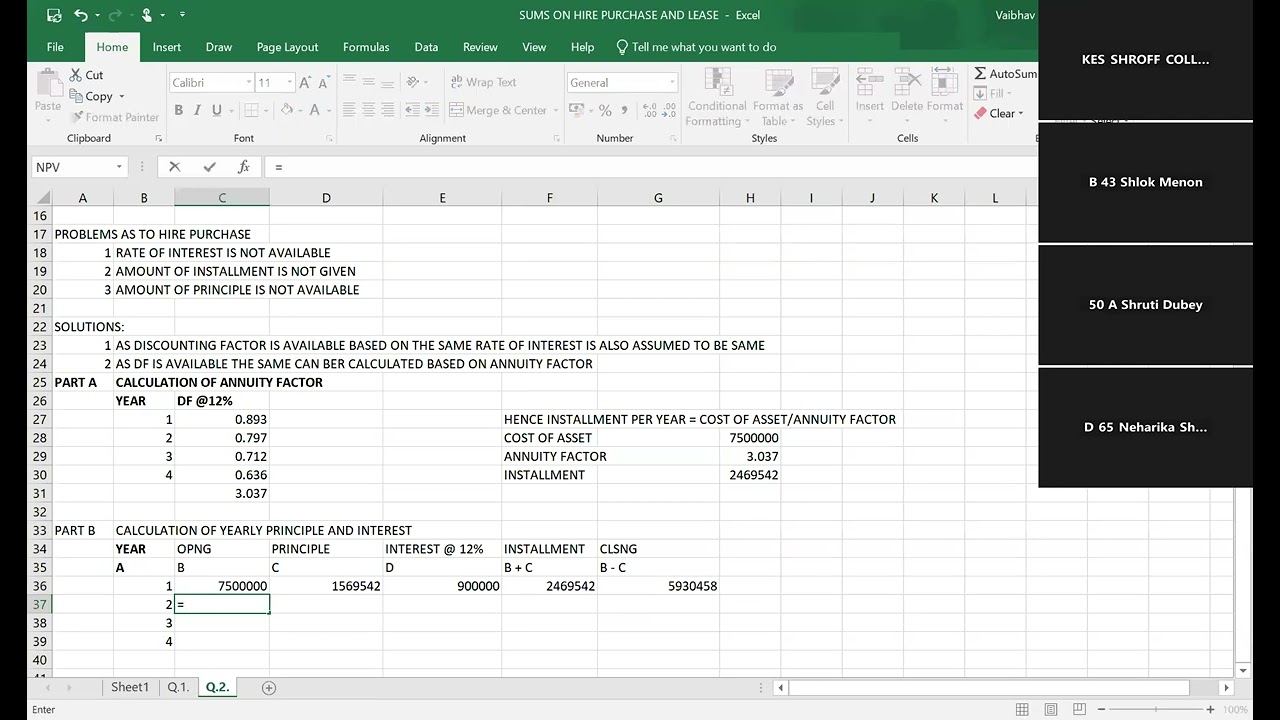
Task: Toggle Bold formatting
Action: (x=179, y=110)
